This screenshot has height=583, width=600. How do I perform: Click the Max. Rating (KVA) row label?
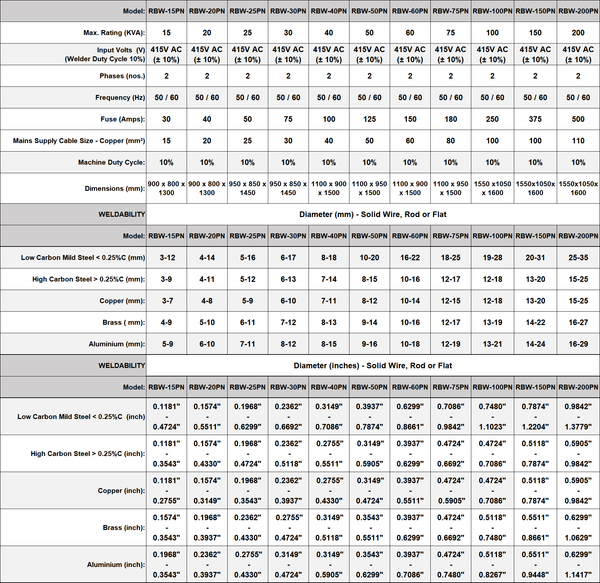point(111,33)
